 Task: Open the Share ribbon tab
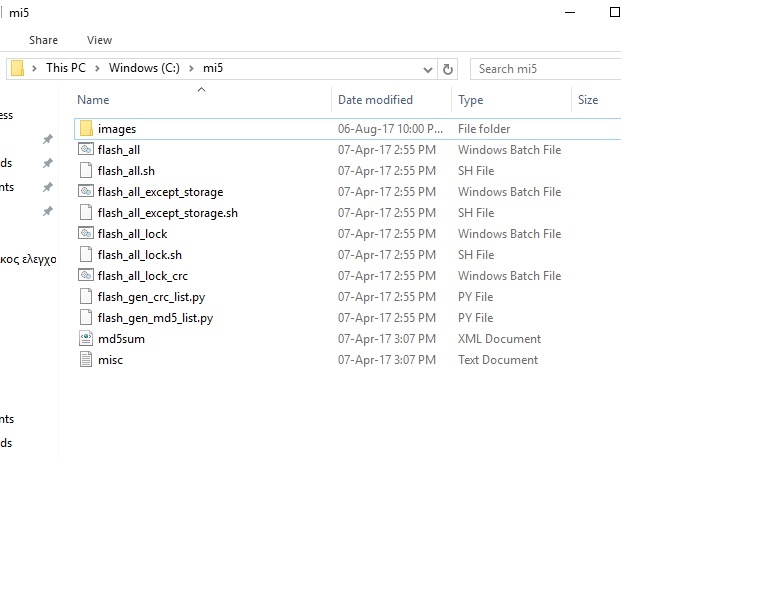pyautogui.click(x=43, y=40)
